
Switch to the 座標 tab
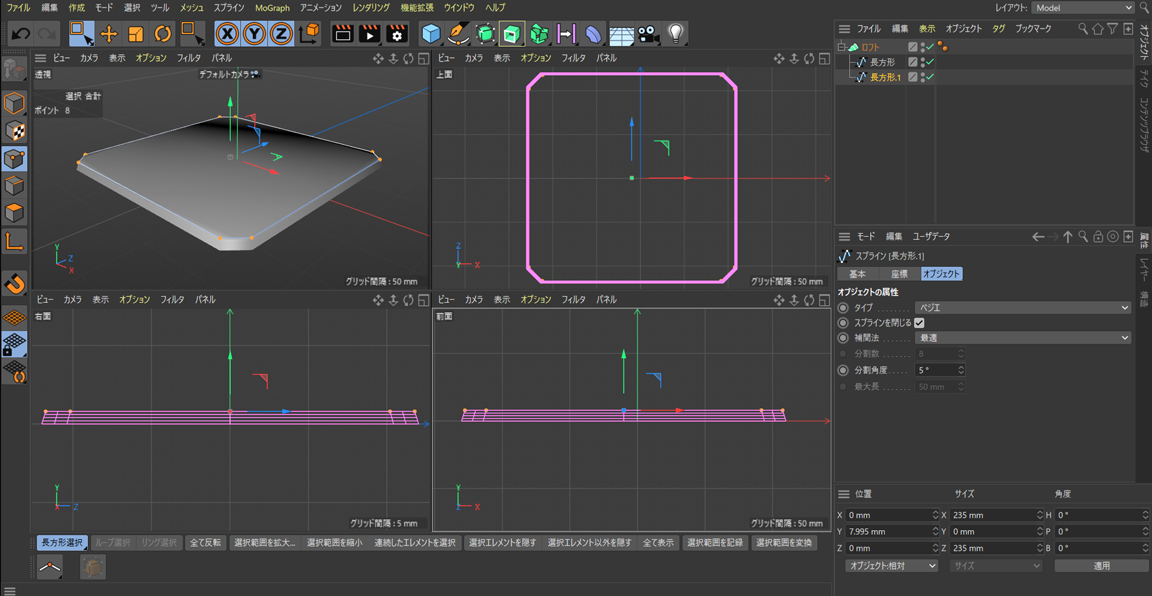point(898,274)
